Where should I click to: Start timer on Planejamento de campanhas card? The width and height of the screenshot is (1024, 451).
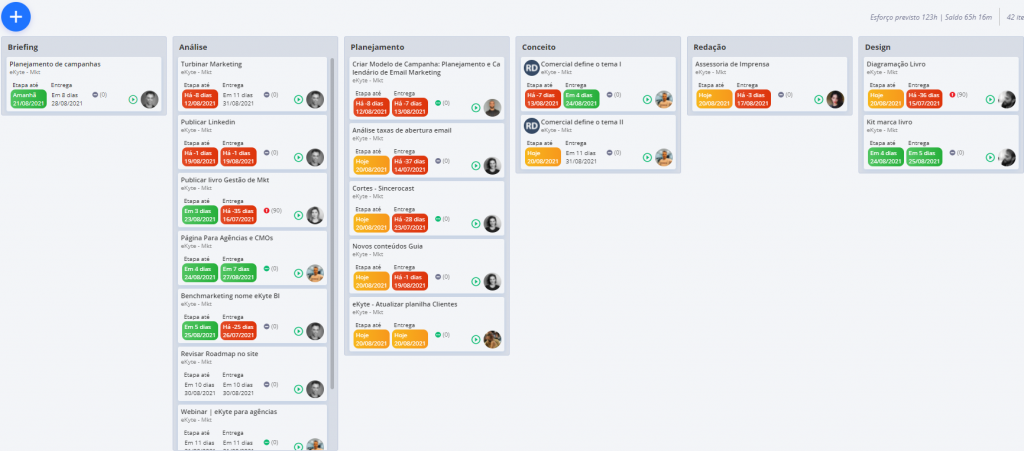[x=133, y=100]
